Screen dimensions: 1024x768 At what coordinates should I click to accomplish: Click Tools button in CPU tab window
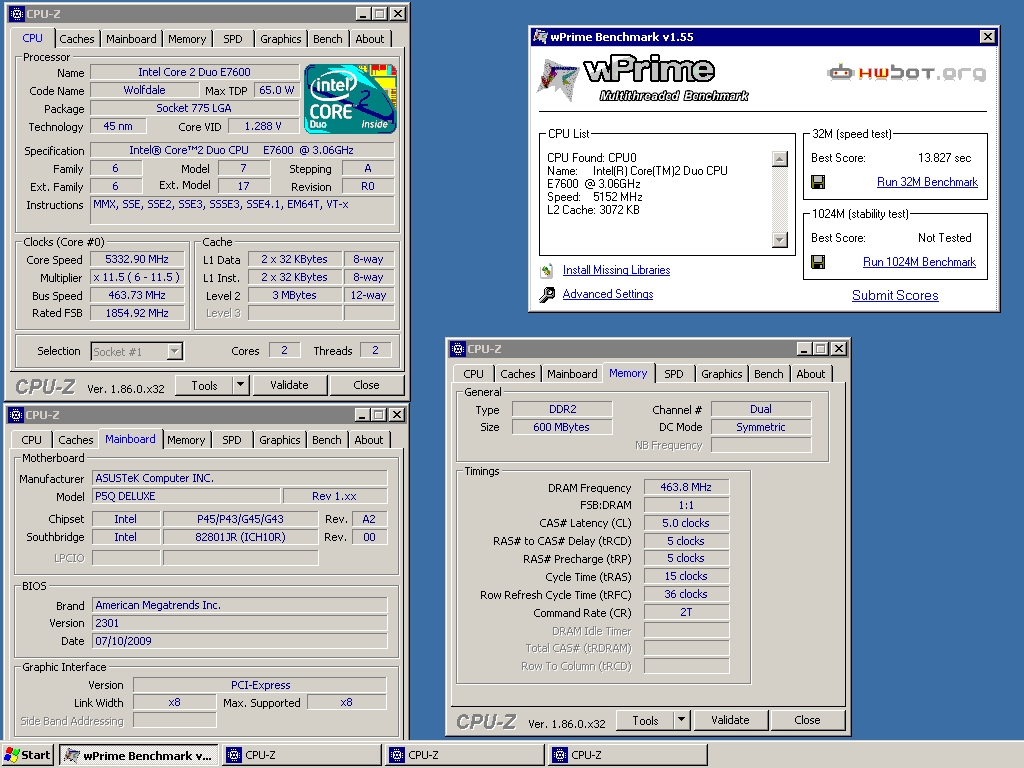click(204, 385)
